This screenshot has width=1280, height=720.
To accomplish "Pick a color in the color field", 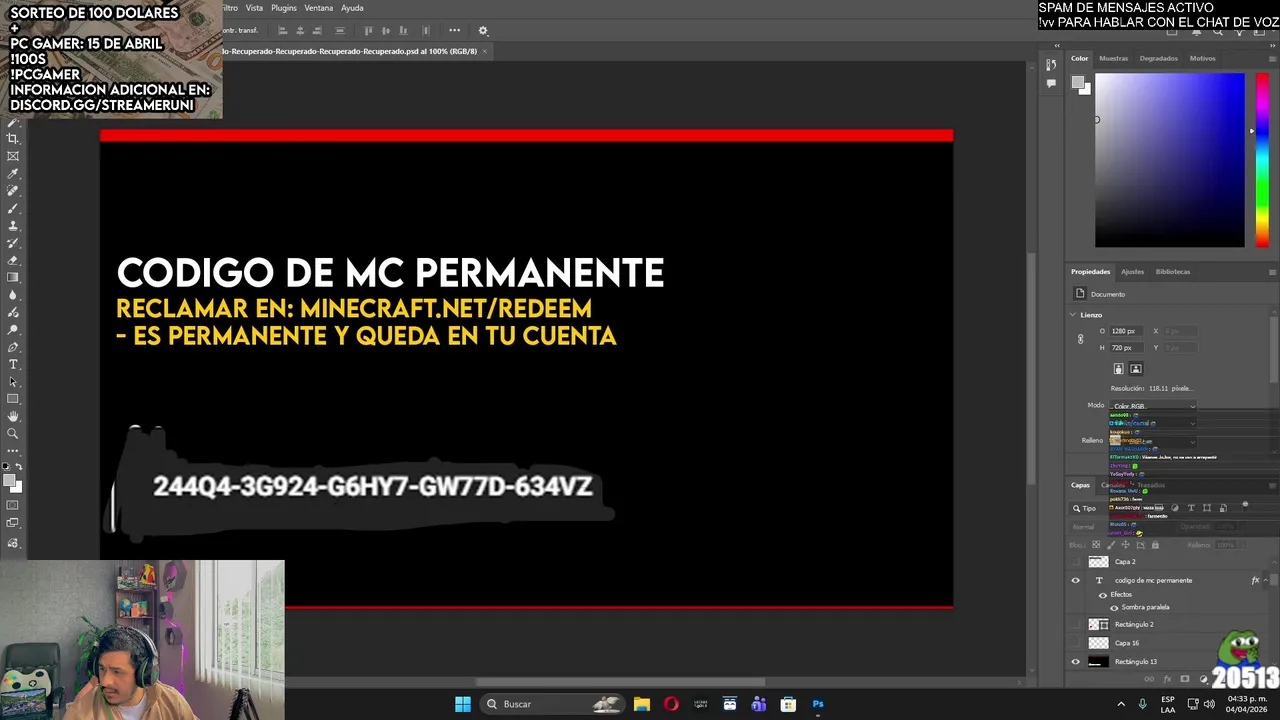I will point(1169,160).
